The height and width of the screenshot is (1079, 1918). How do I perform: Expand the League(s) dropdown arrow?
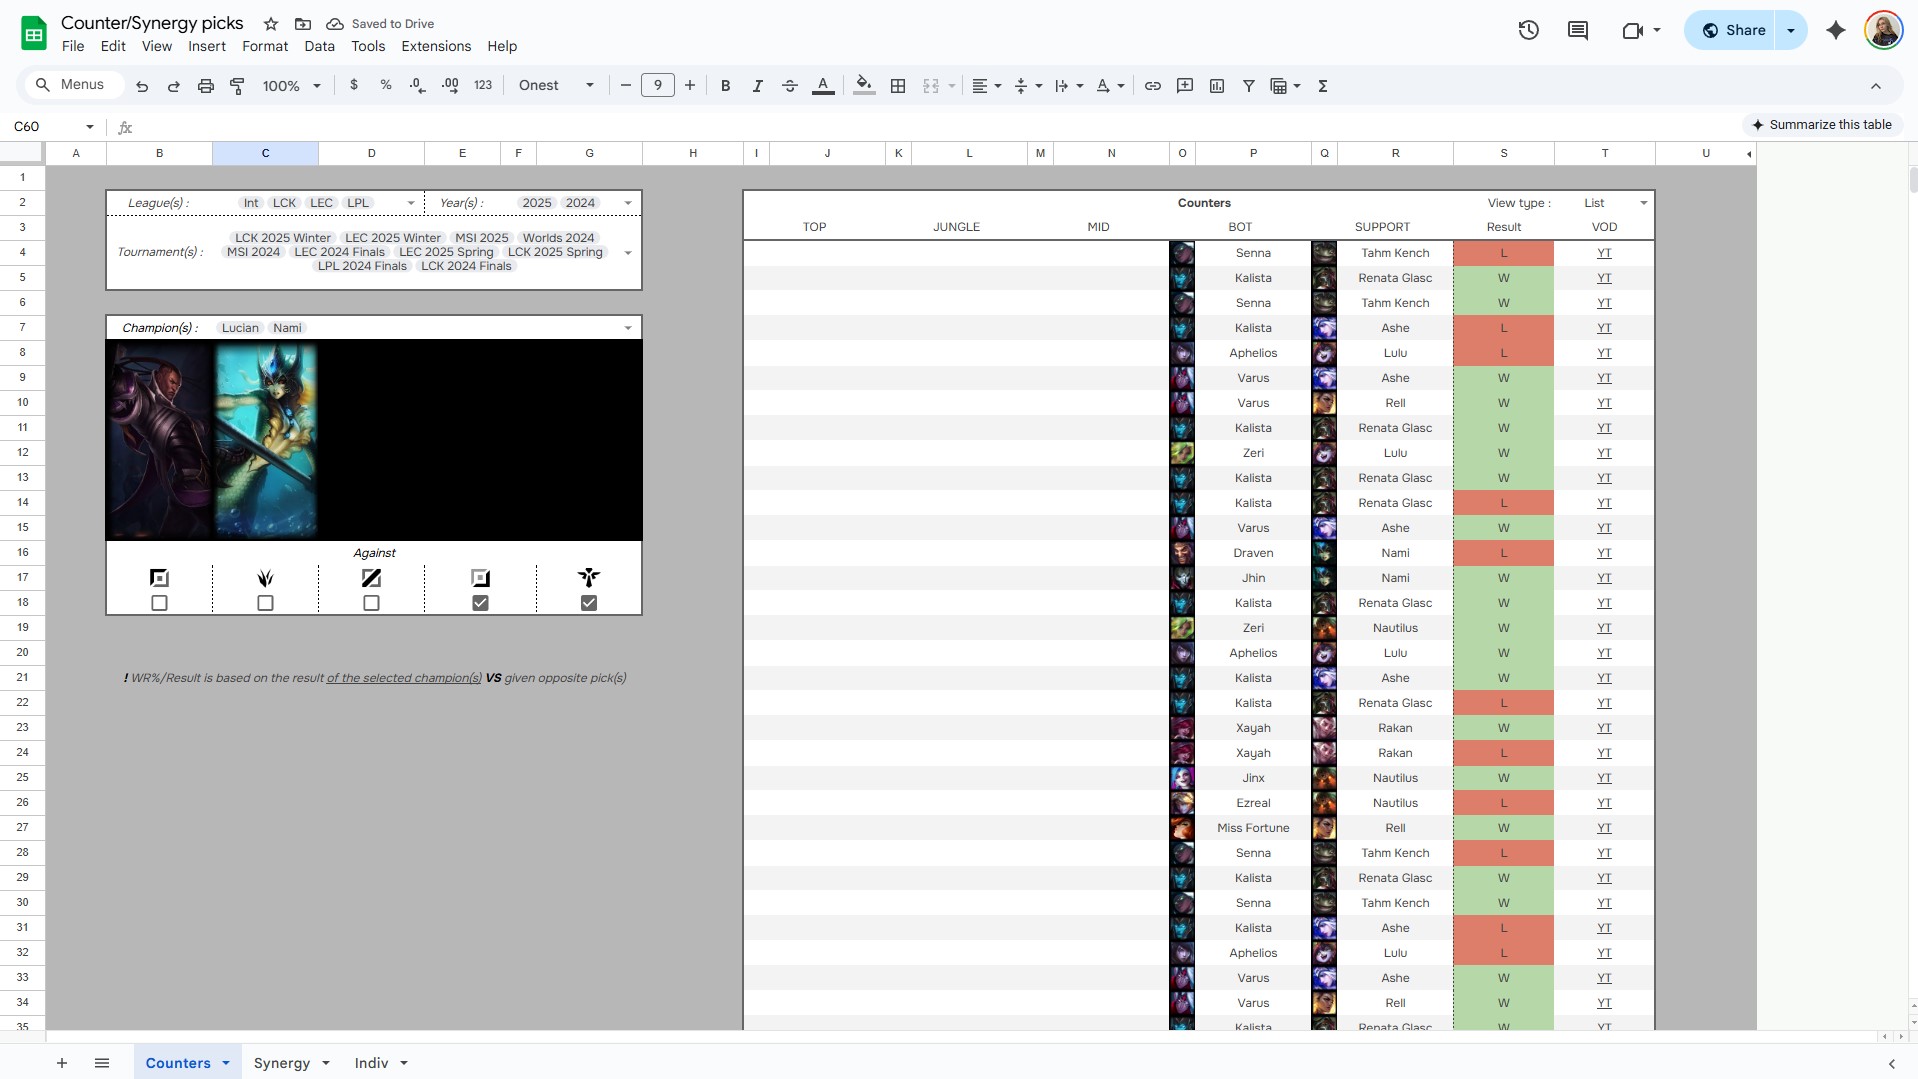tap(411, 203)
